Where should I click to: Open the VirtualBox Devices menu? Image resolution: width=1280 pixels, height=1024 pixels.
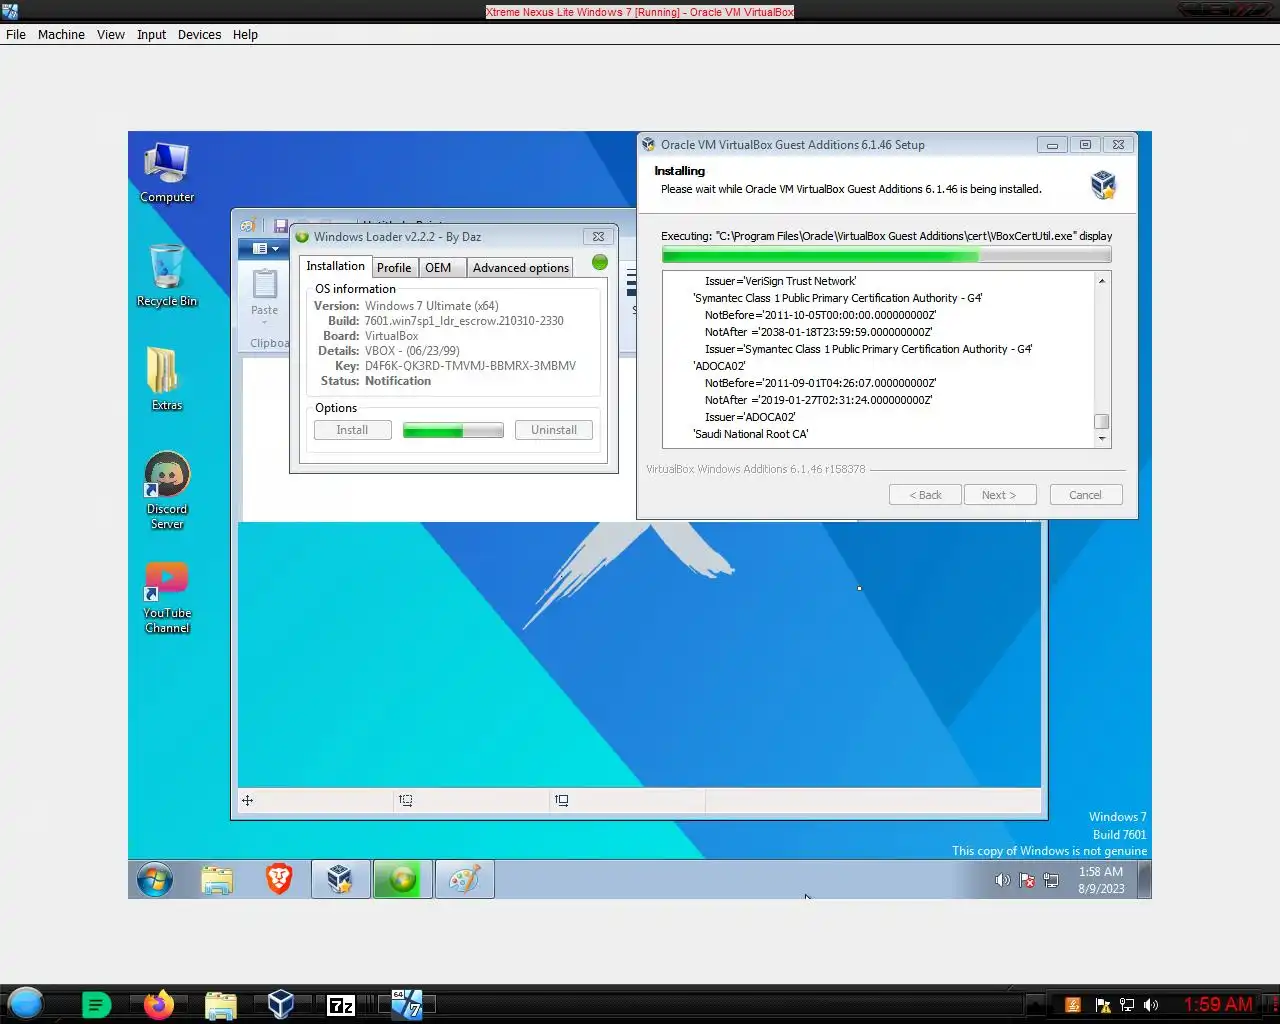[x=199, y=34]
